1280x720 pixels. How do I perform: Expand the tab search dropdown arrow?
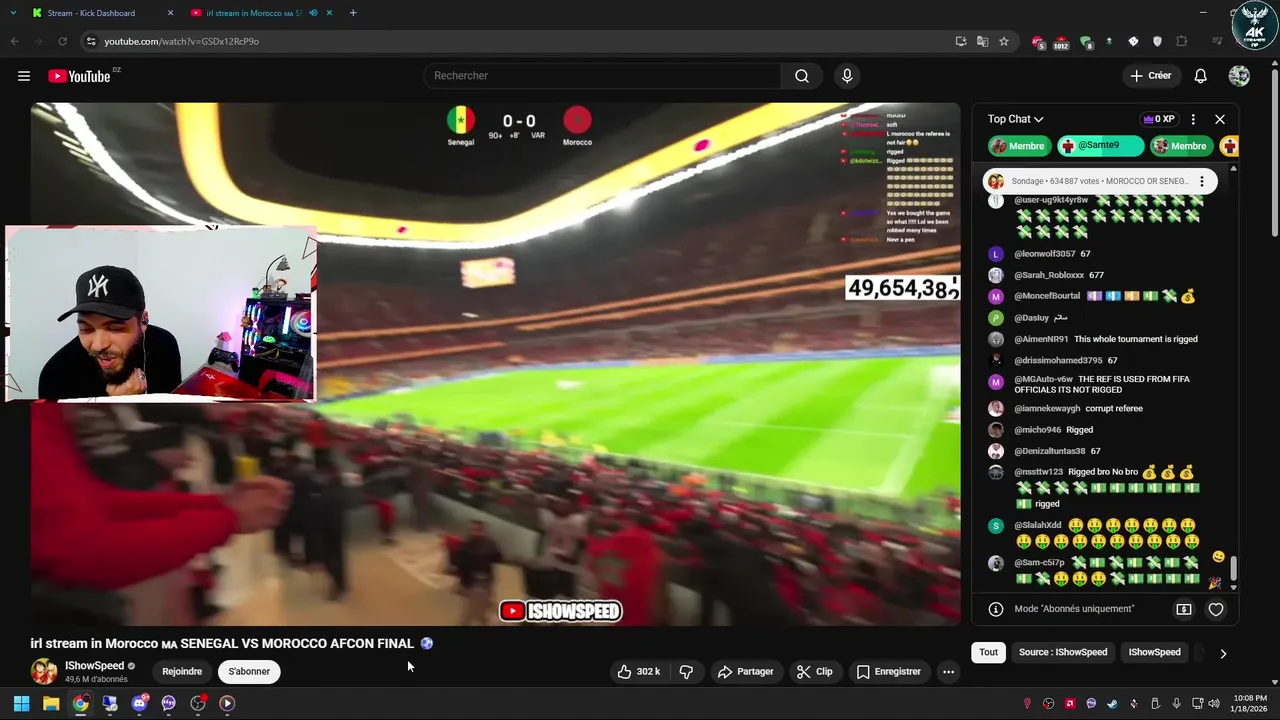[13, 13]
